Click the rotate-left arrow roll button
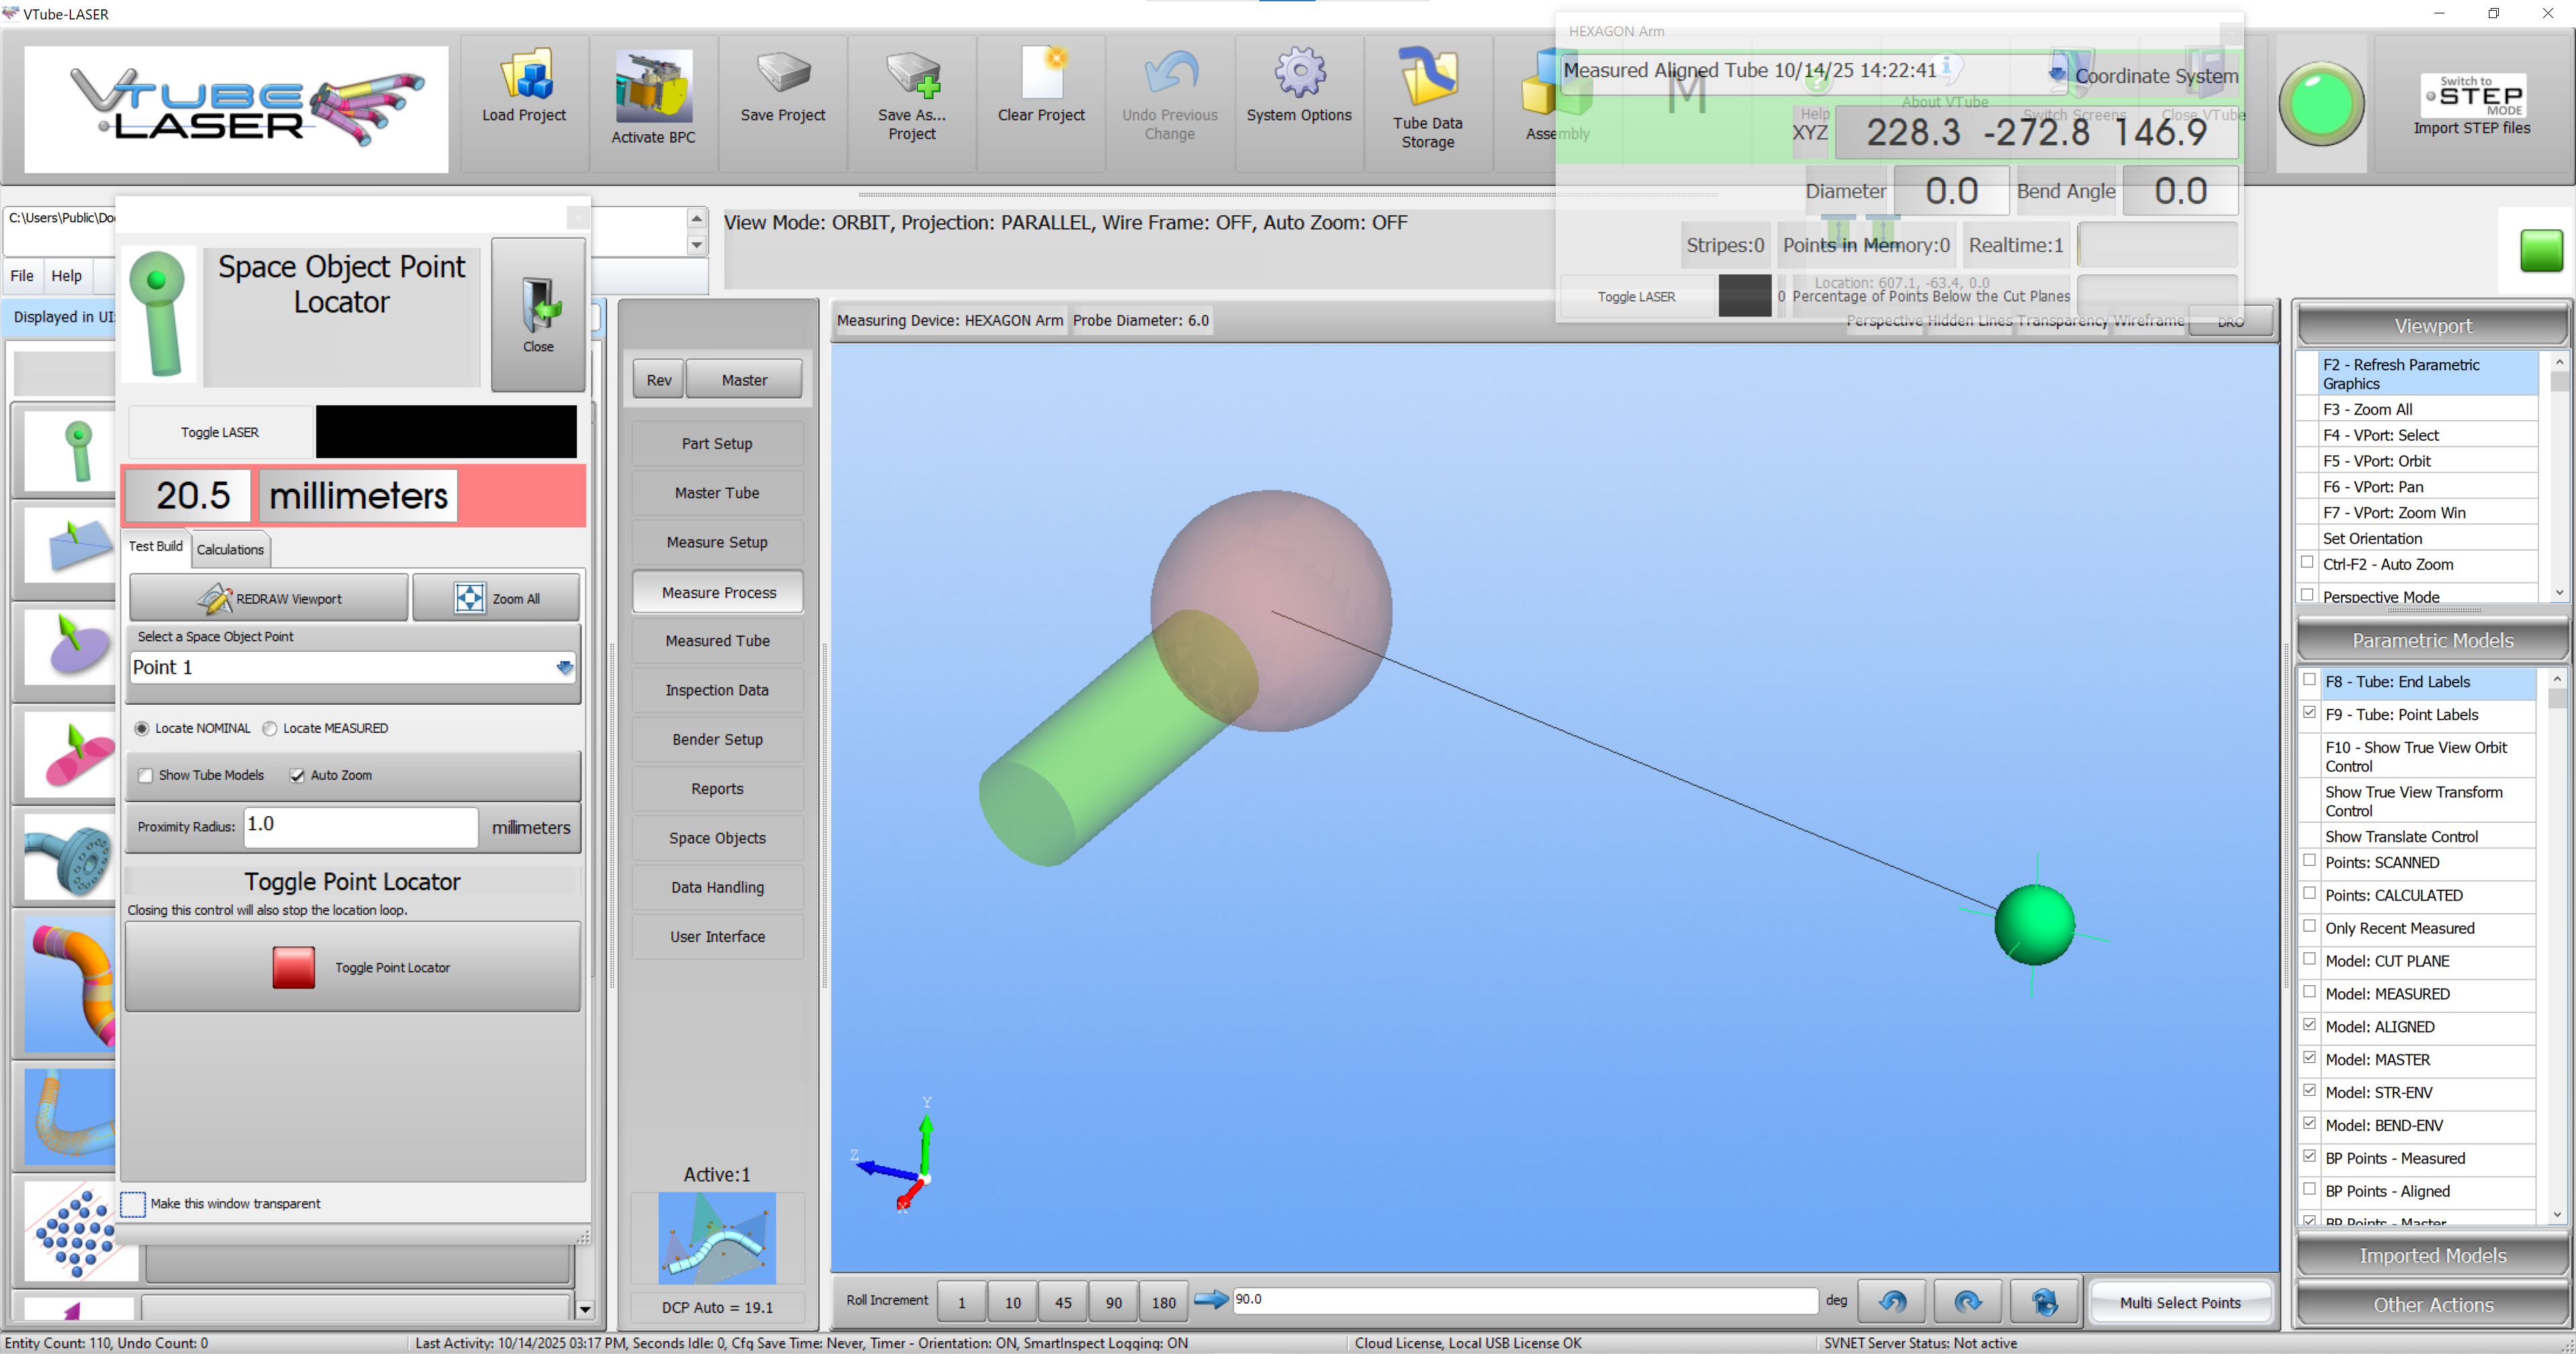 click(x=1892, y=1301)
